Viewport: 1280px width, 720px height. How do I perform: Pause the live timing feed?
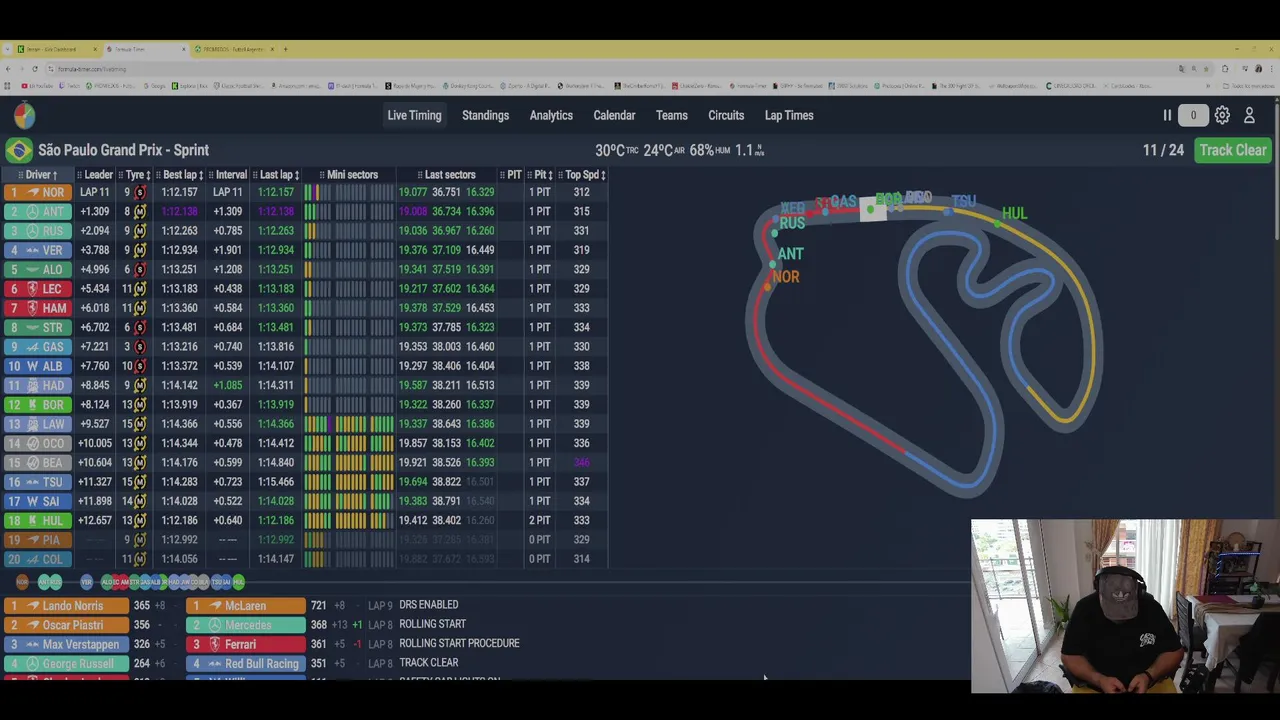point(1167,115)
